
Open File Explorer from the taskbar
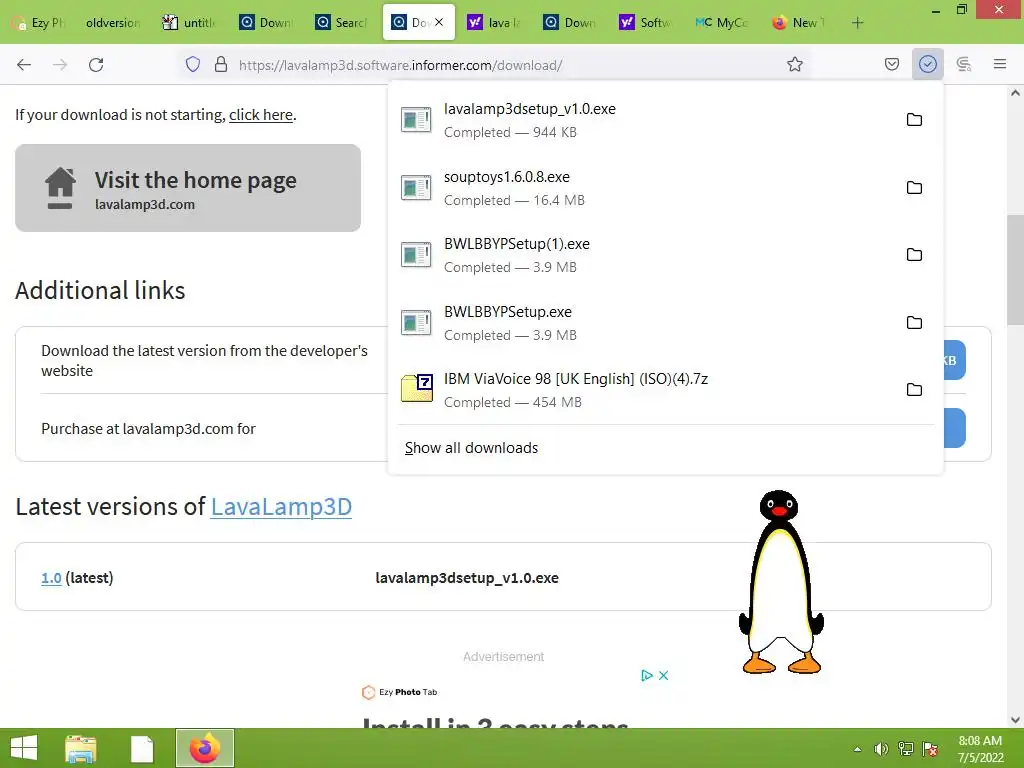tap(81, 748)
